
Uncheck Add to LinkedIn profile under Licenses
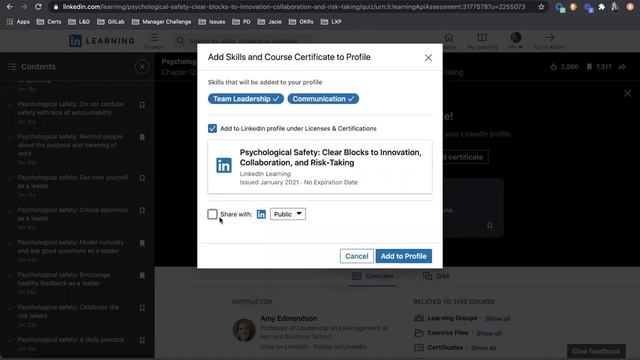pos(212,129)
